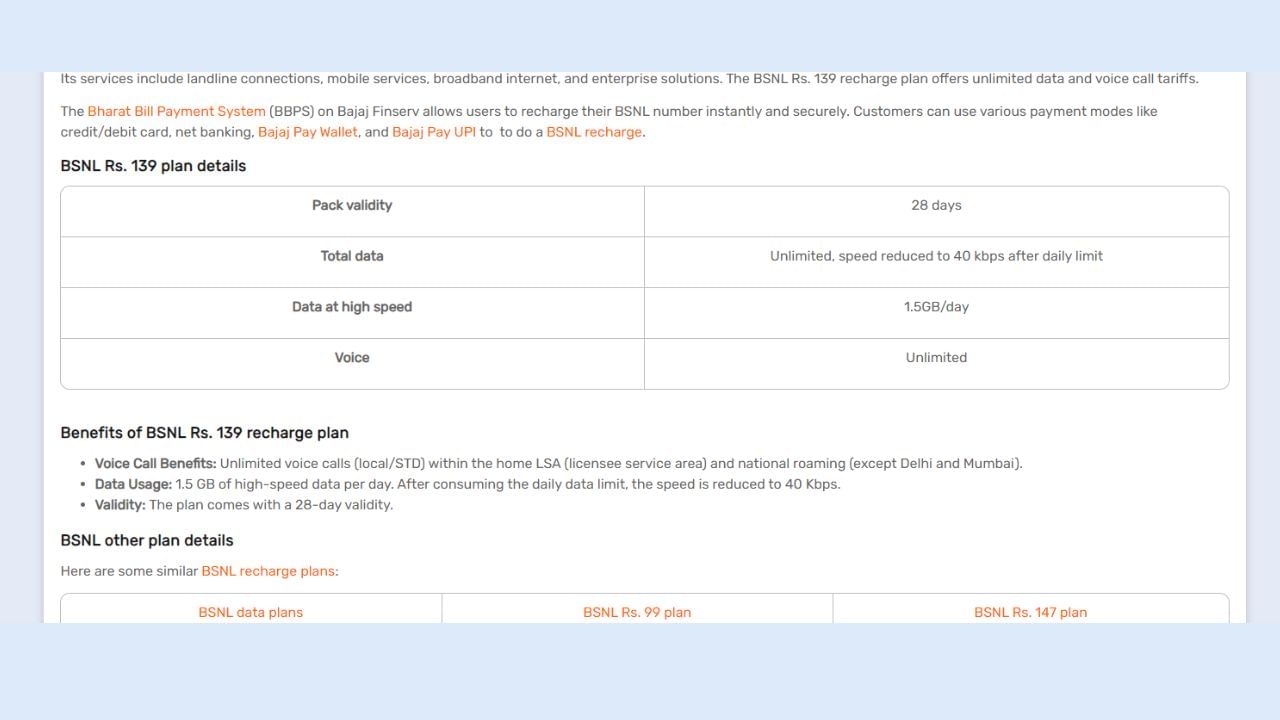Select the speed reduced to 40 kbps cell

click(936, 262)
